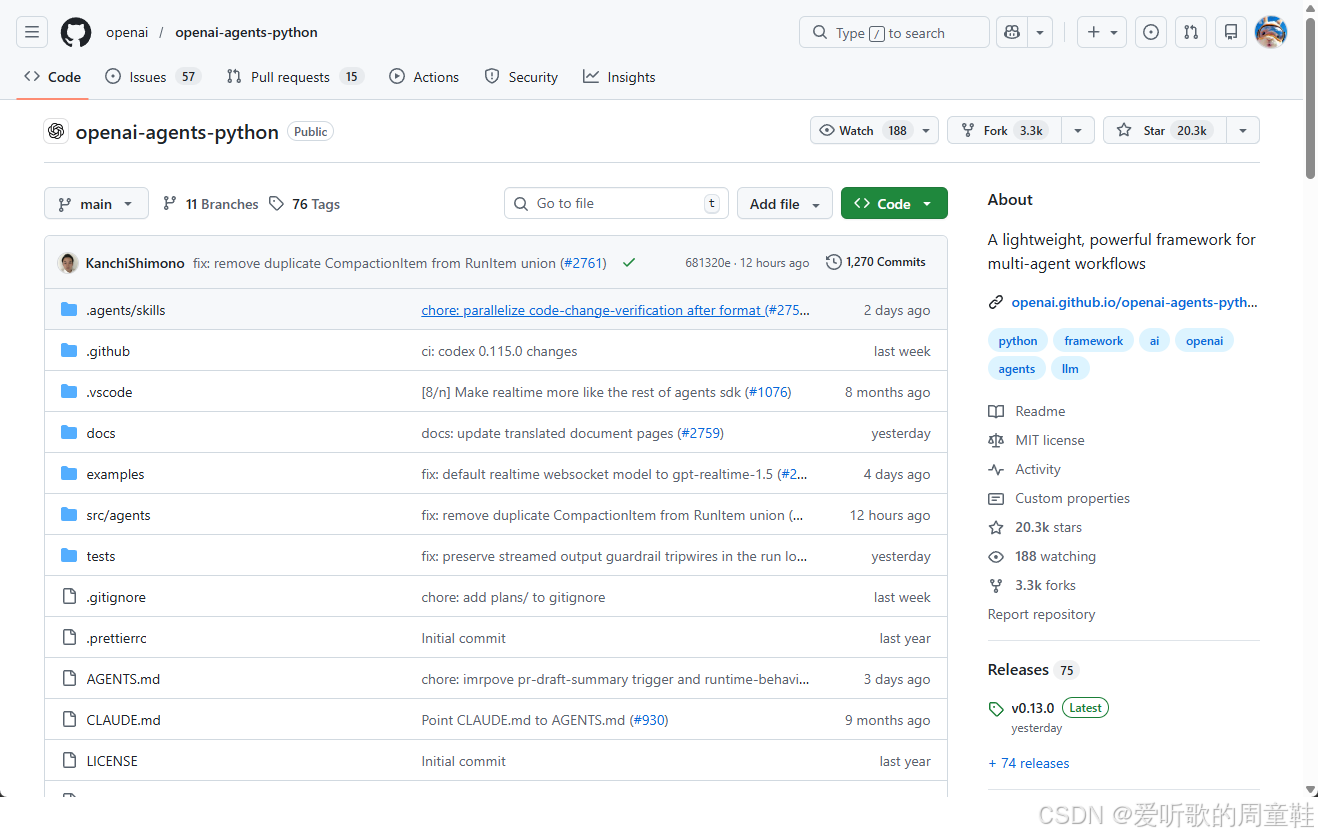Image resolution: width=1318 pixels, height=837 pixels.
Task: Click the framework topic tag
Action: point(1093,341)
